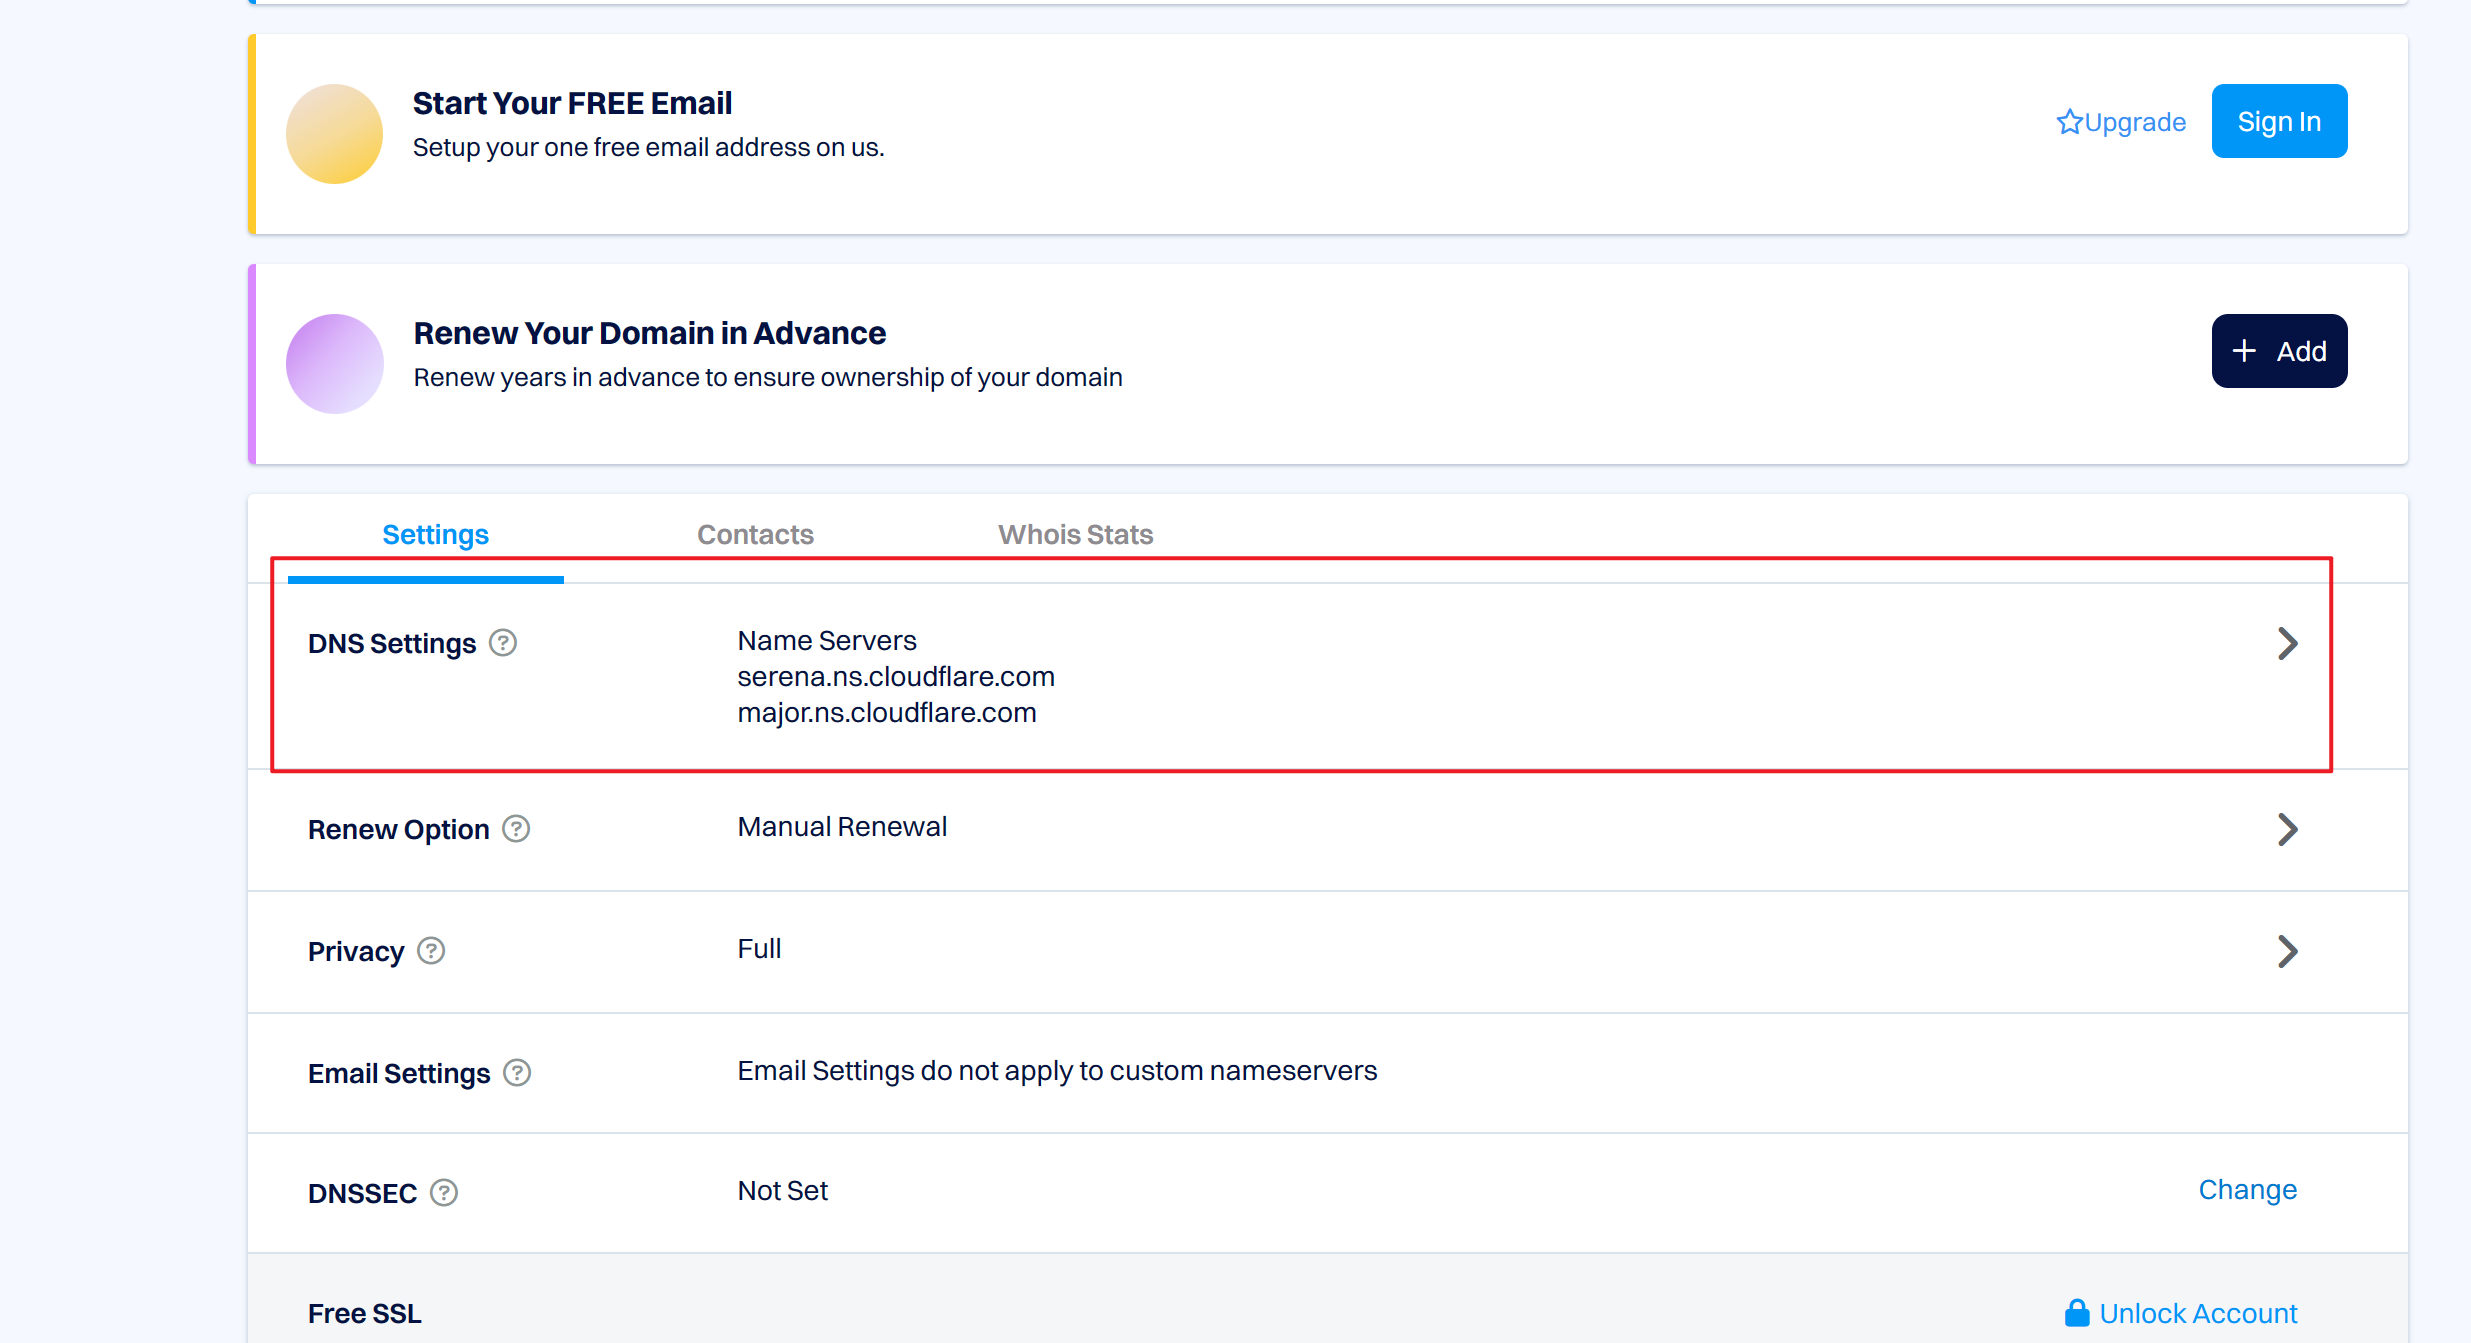The height and width of the screenshot is (1343, 2471).
Task: Switch to the Contacts tab
Action: (x=755, y=535)
